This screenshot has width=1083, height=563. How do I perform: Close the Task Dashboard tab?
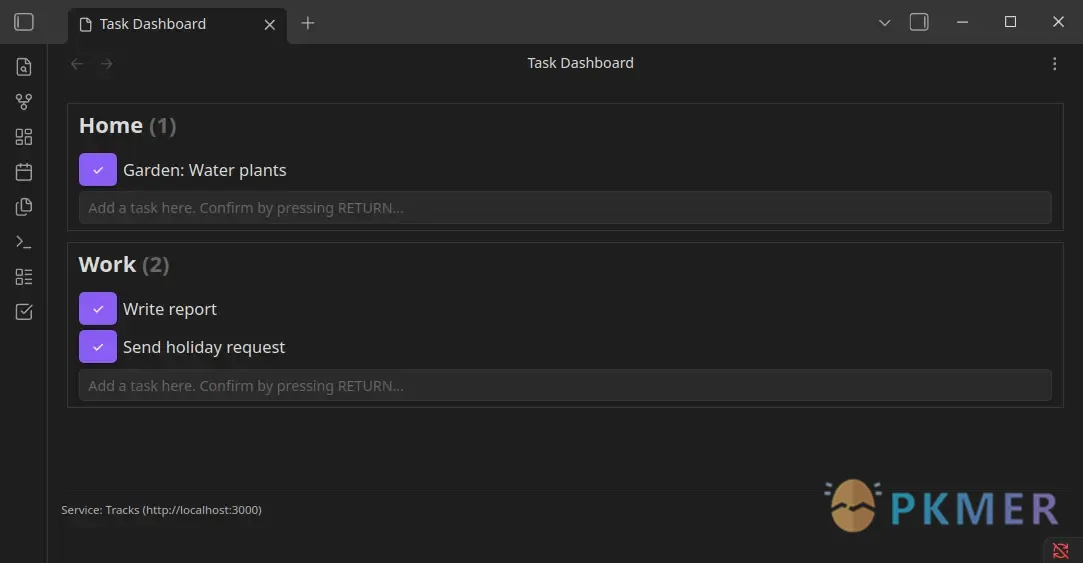[270, 25]
